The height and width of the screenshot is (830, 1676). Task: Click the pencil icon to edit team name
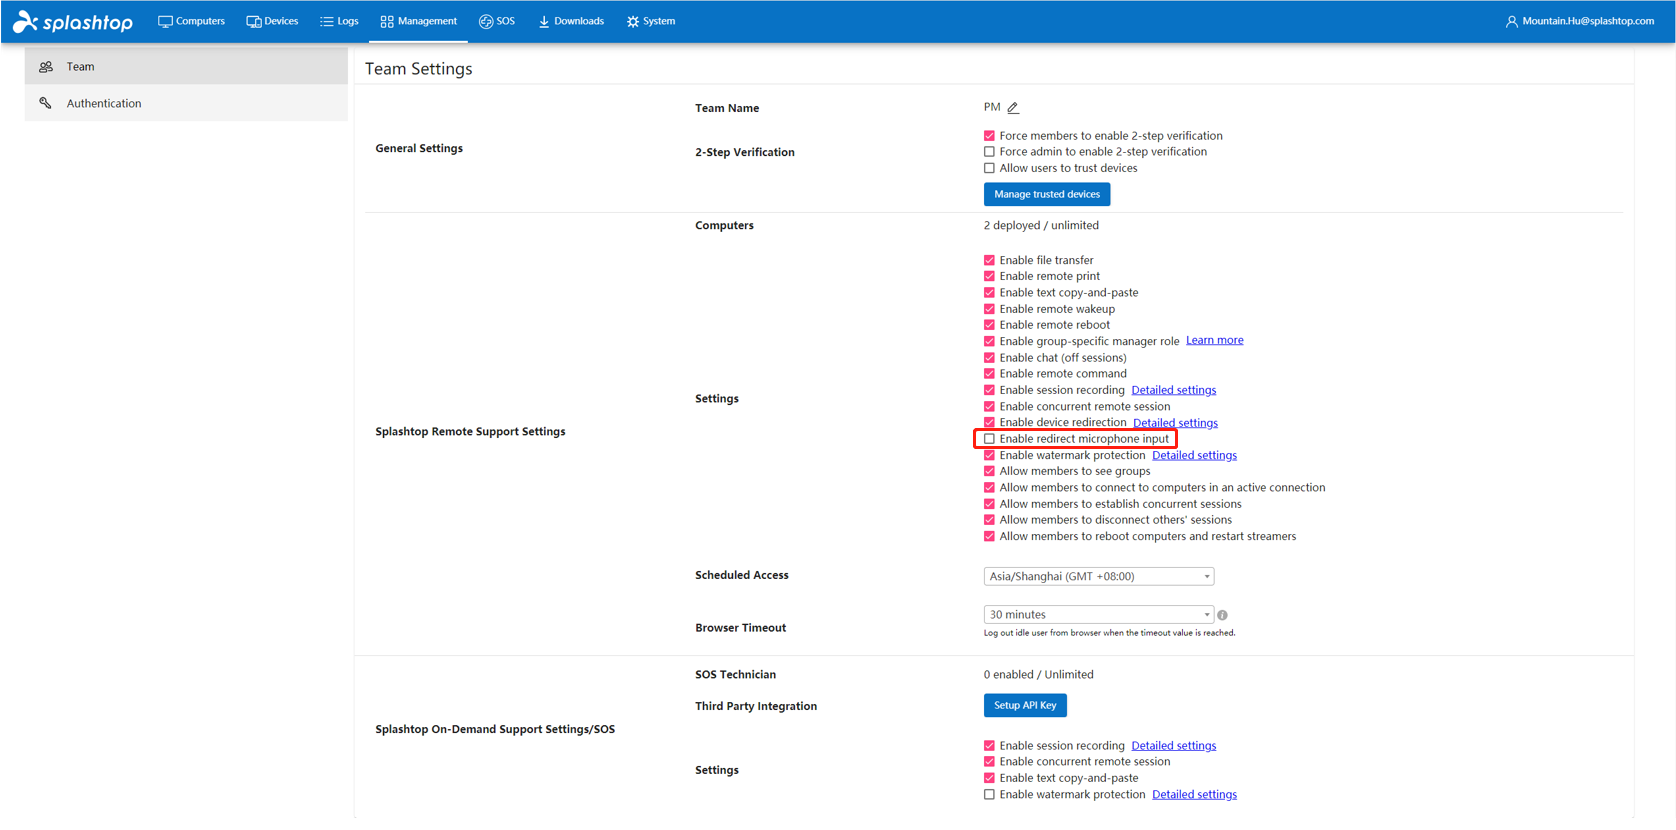(1013, 108)
